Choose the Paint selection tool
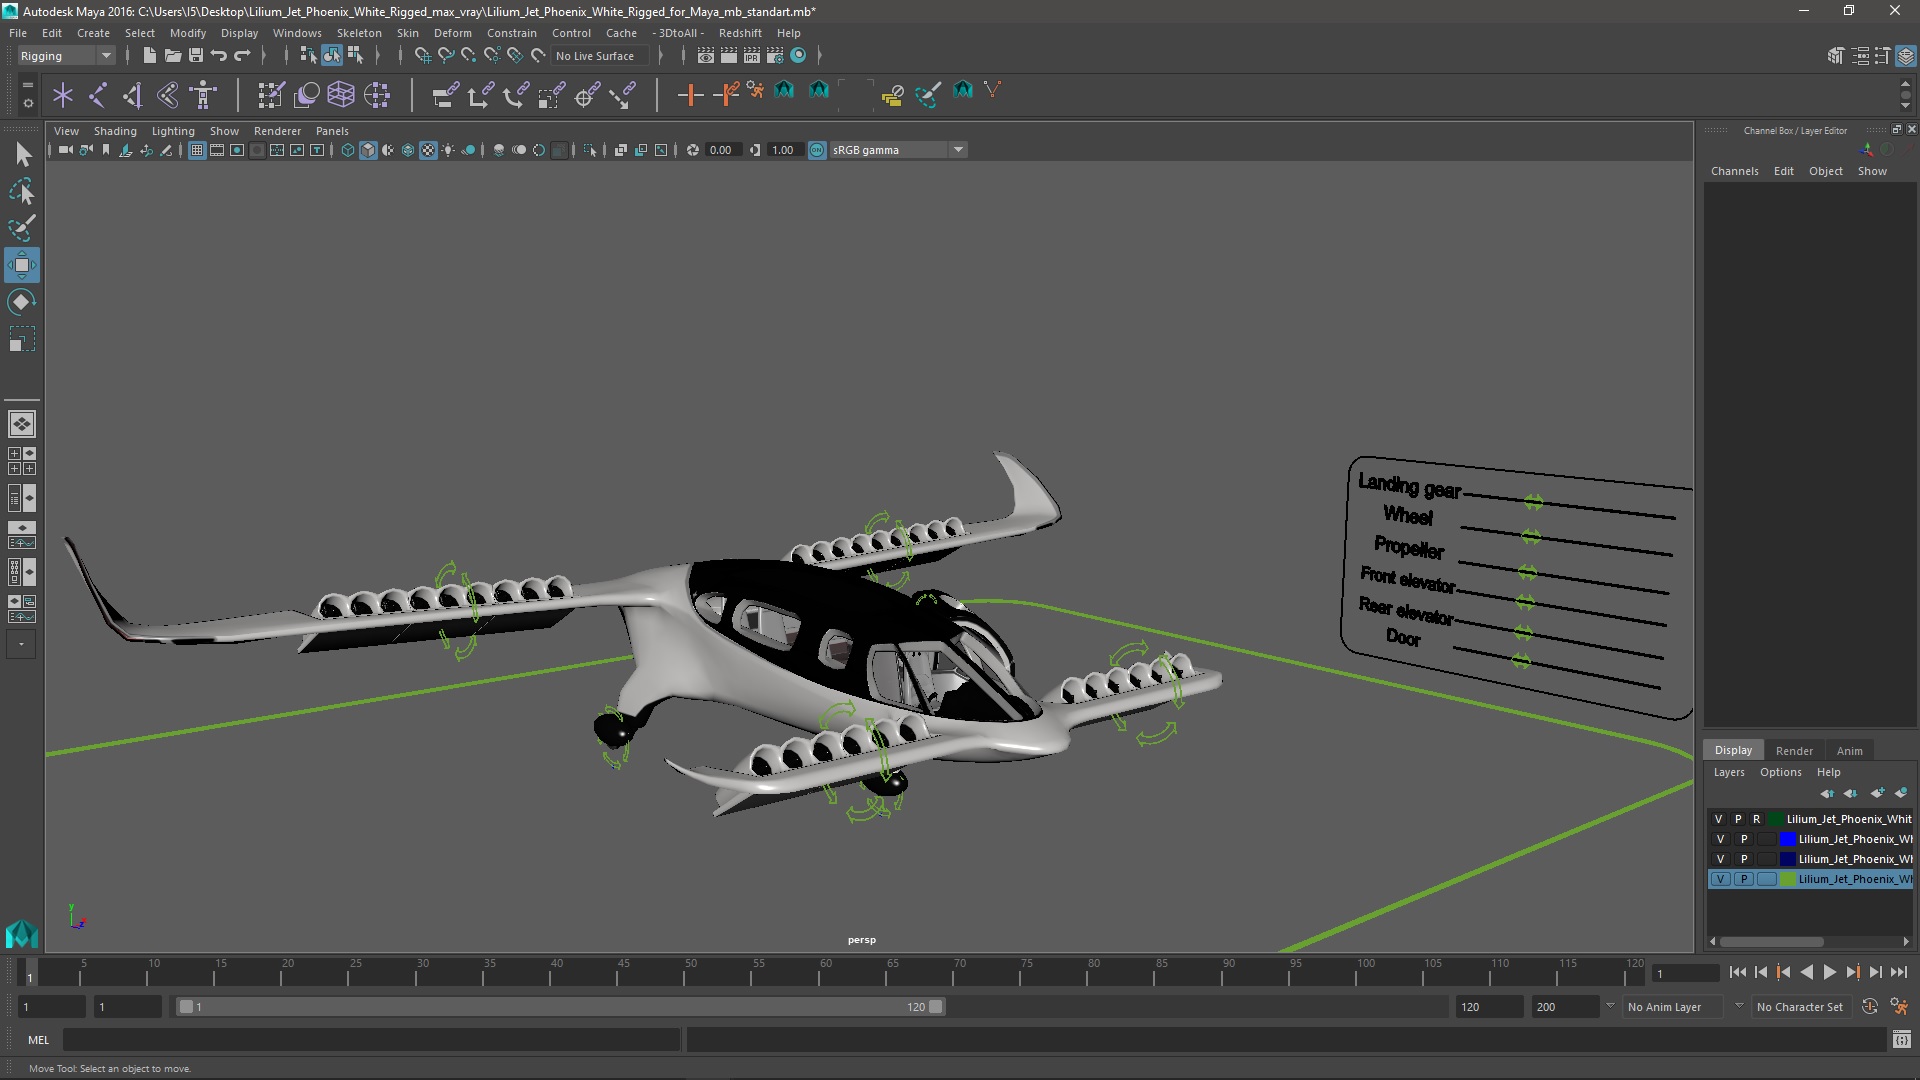 (x=21, y=228)
